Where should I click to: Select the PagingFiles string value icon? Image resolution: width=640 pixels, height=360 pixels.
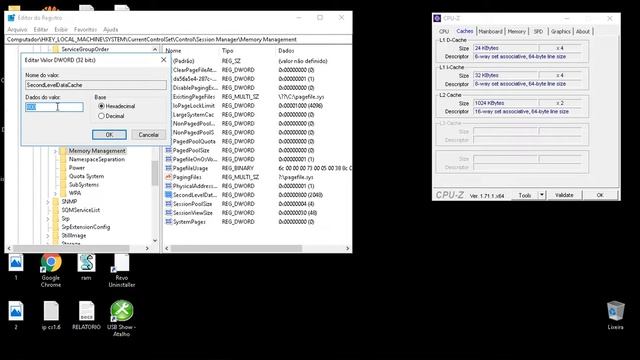168,177
